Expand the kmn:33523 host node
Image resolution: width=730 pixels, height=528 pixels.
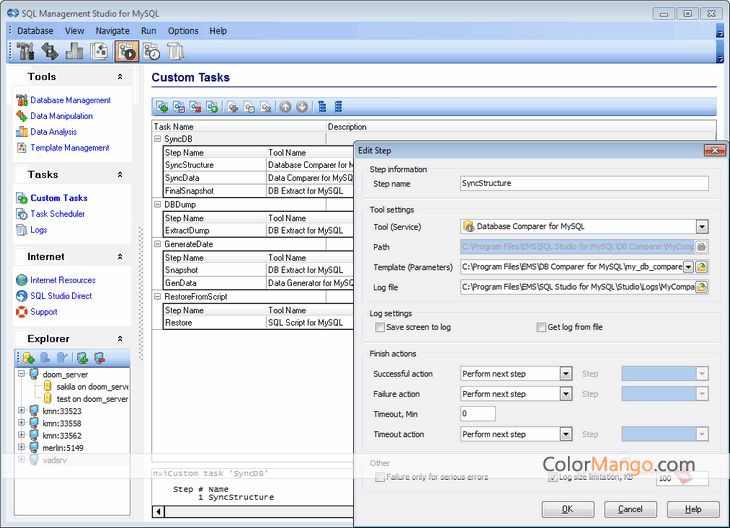click(x=21, y=411)
